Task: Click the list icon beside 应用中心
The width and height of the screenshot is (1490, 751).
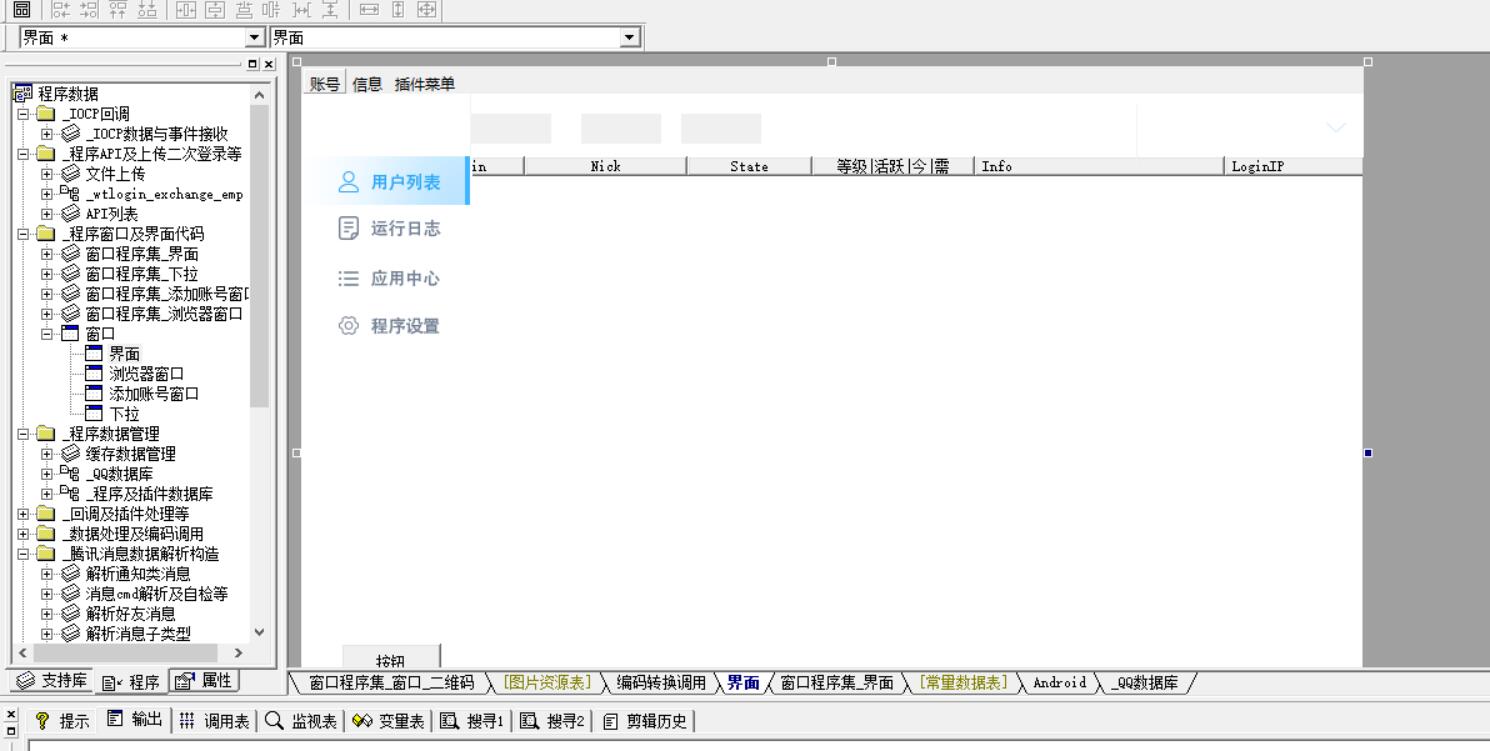Action: (348, 279)
